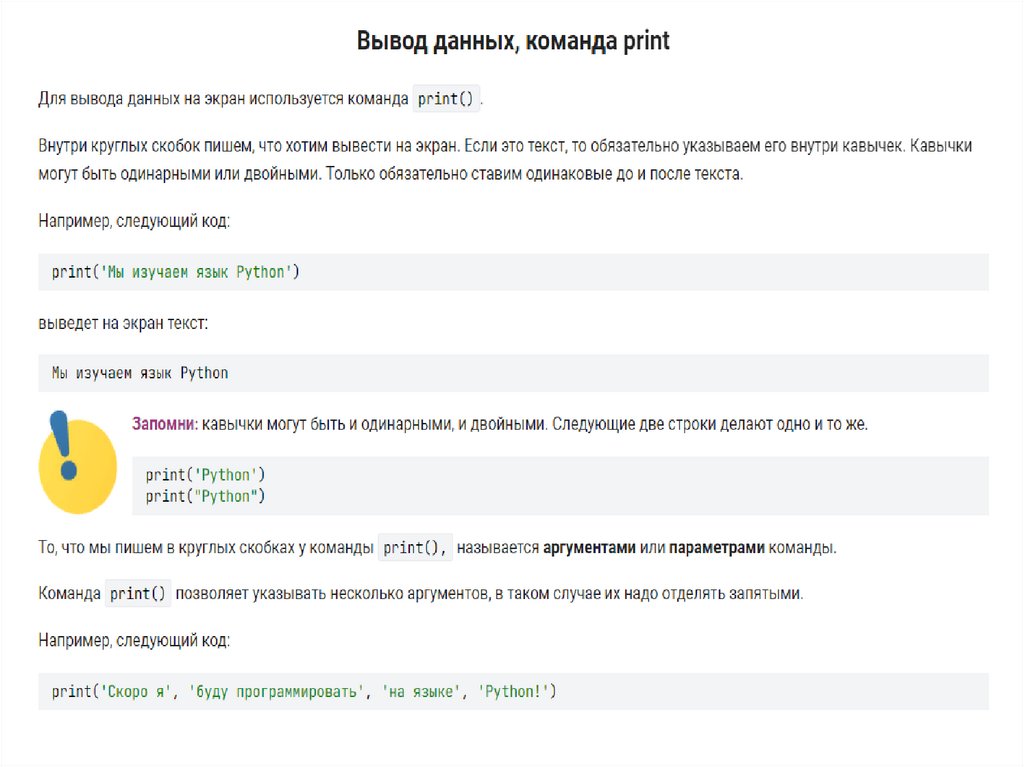1024x767 pixels.
Task: Click the code line print("Python") with double quotes
Action: [x=206, y=496]
